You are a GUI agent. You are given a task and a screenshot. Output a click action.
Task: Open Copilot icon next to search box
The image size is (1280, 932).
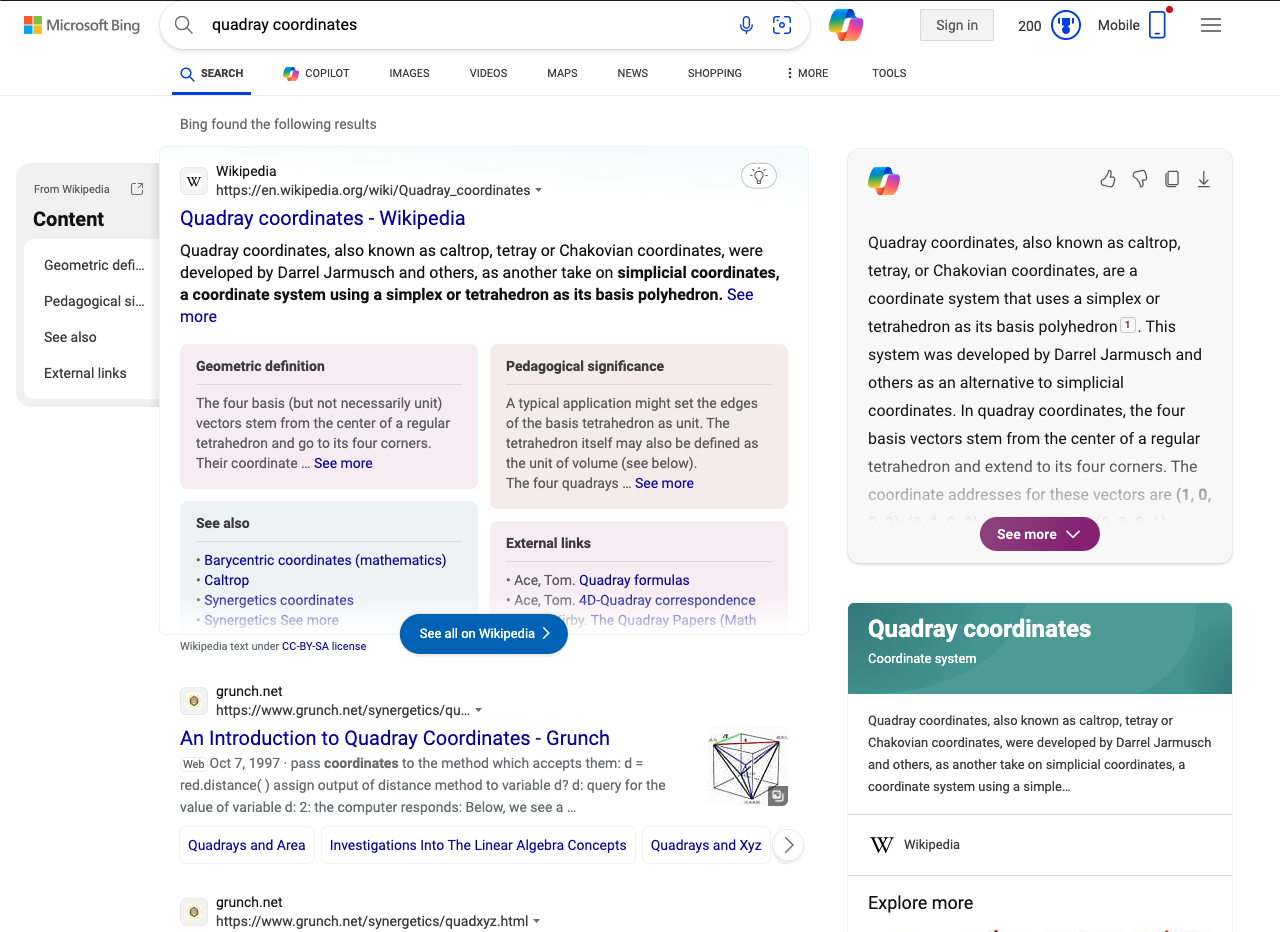[846, 25]
